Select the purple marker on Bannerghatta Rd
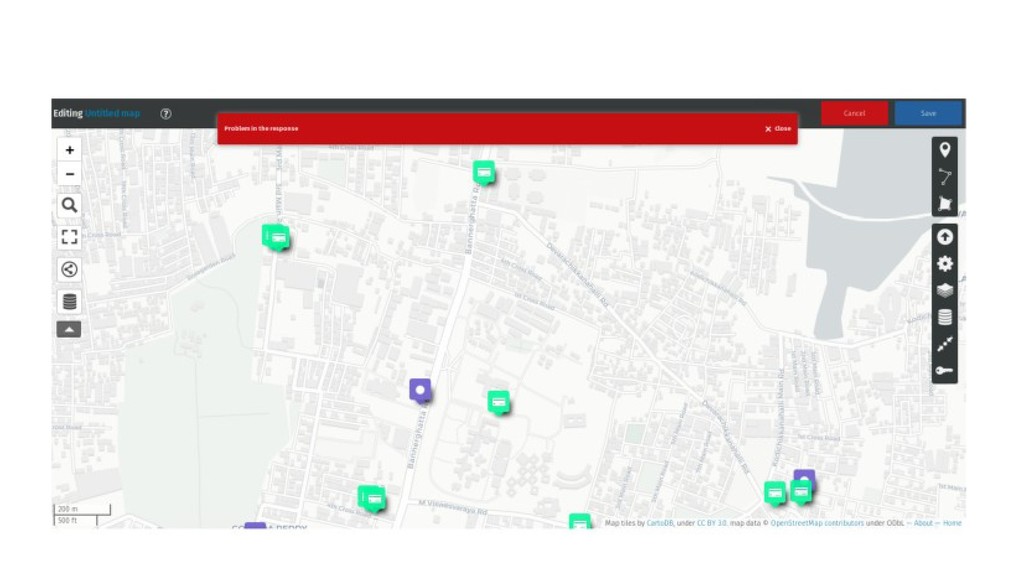This screenshot has width=1024, height=576. pos(420,391)
